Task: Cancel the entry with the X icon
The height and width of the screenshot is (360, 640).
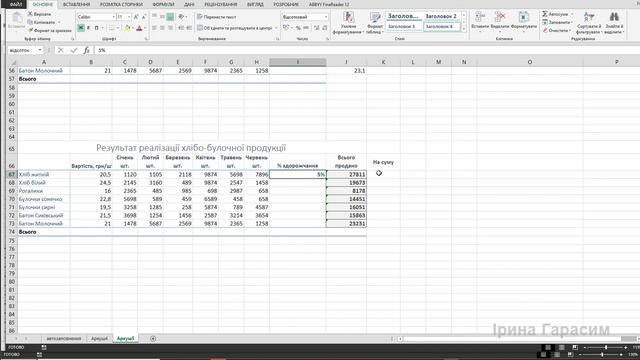Action: [60, 50]
